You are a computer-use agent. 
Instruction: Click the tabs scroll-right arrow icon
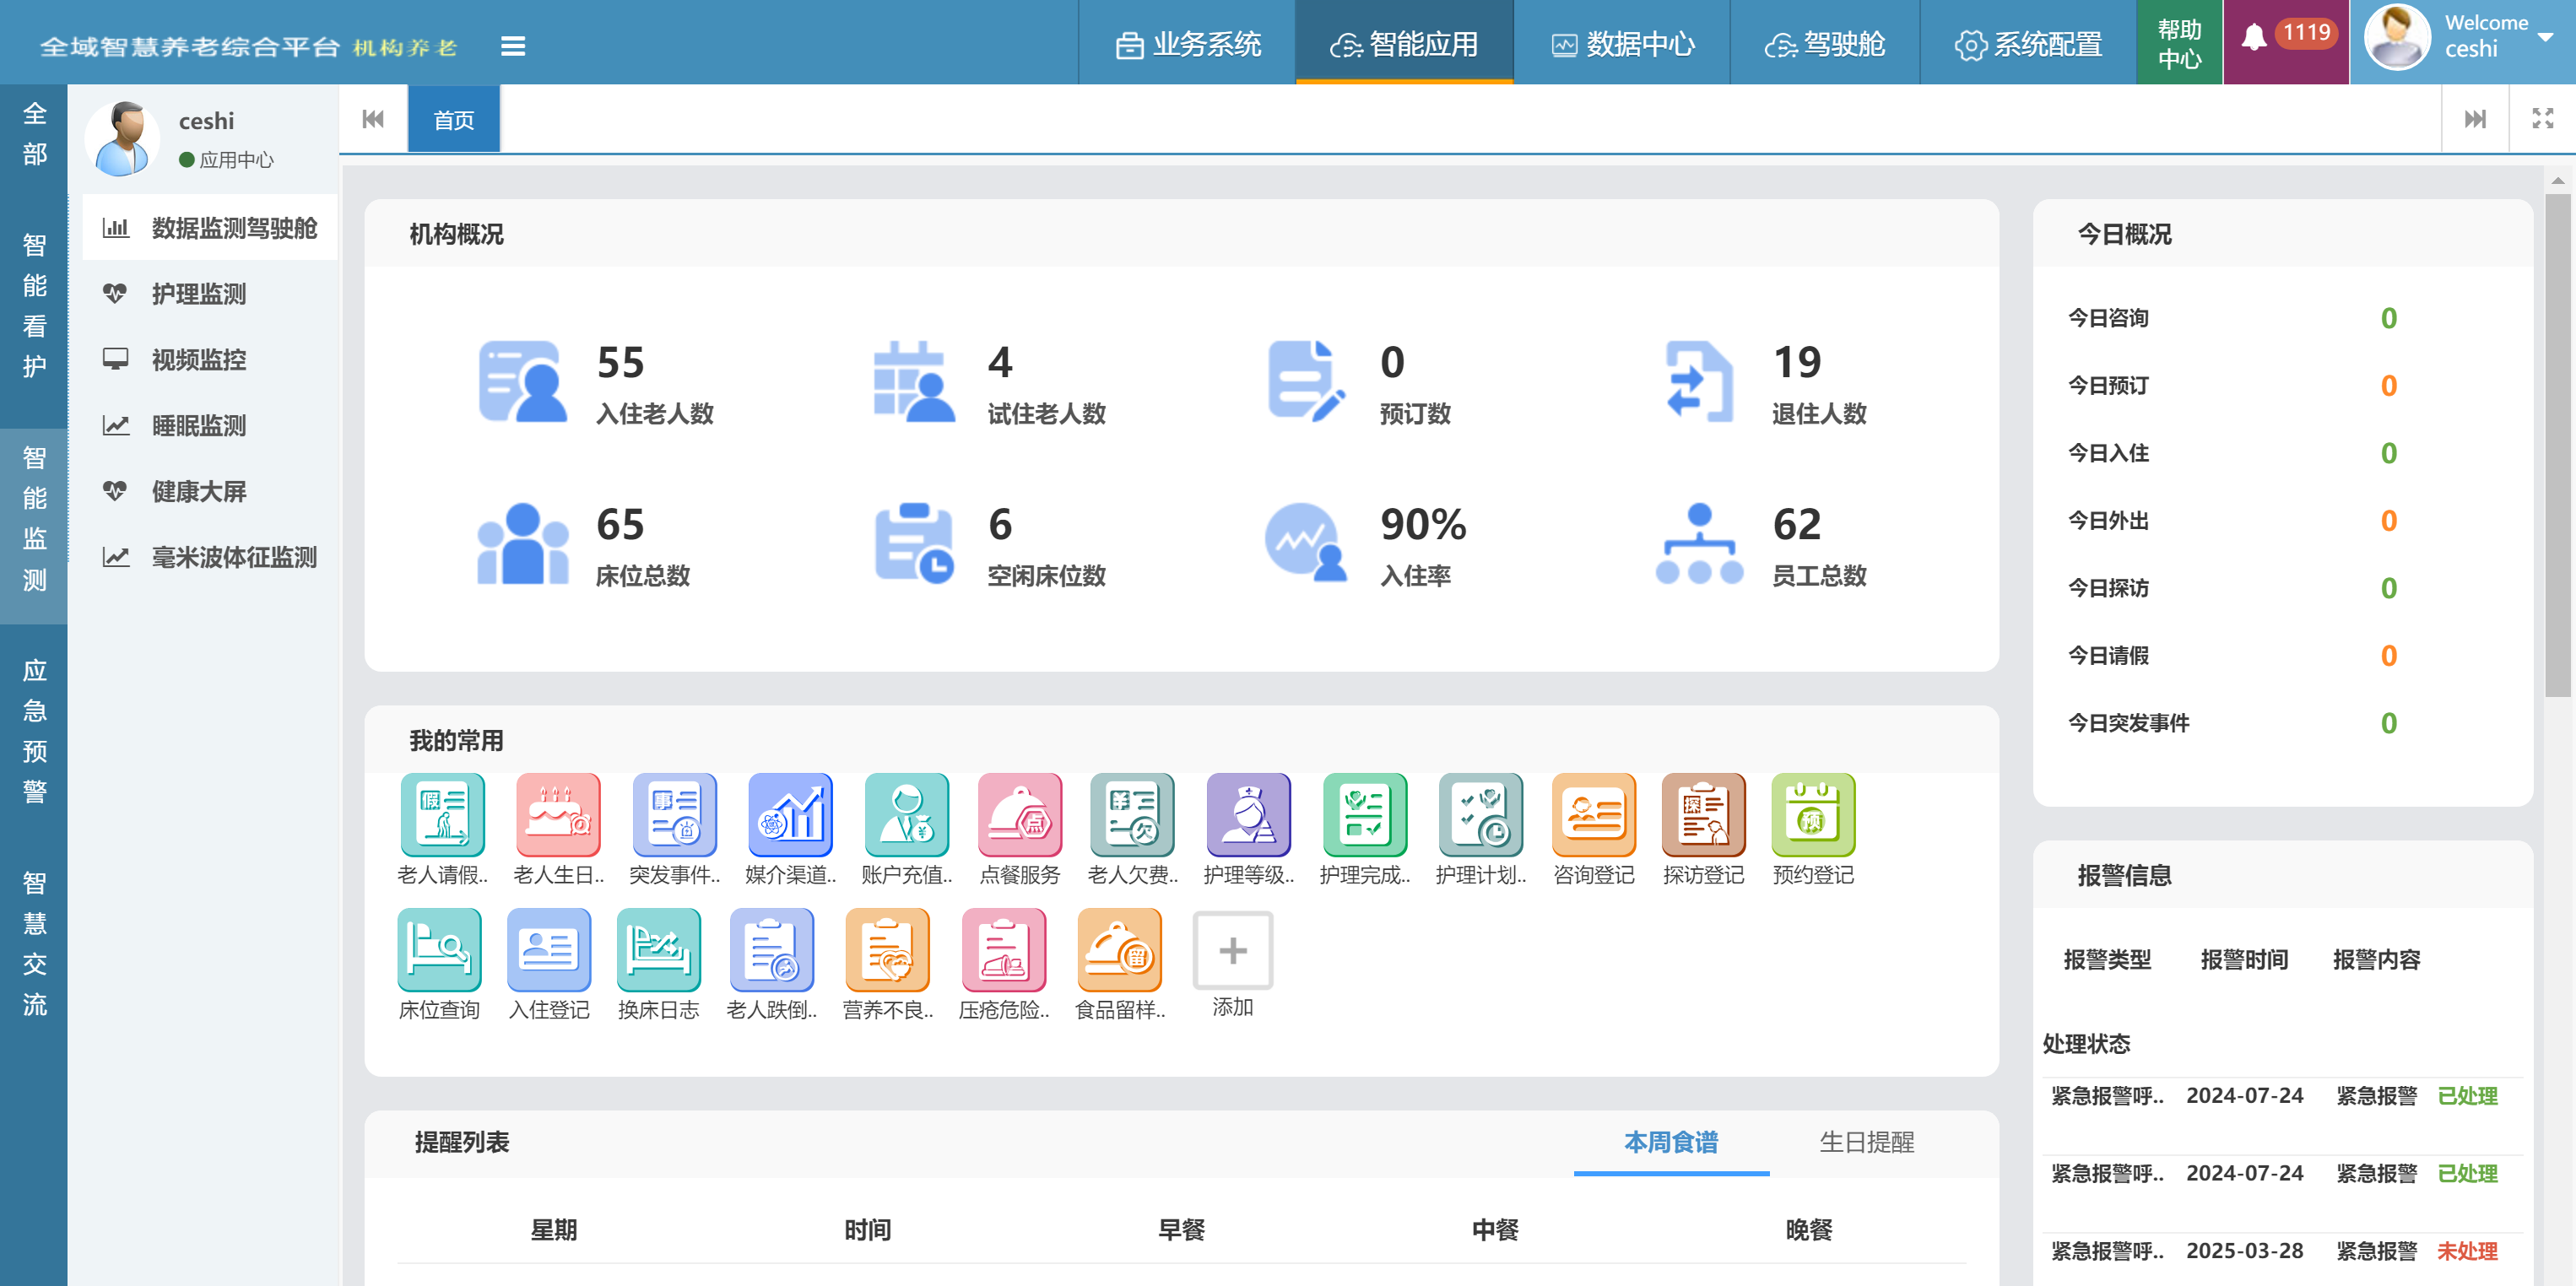(2475, 119)
